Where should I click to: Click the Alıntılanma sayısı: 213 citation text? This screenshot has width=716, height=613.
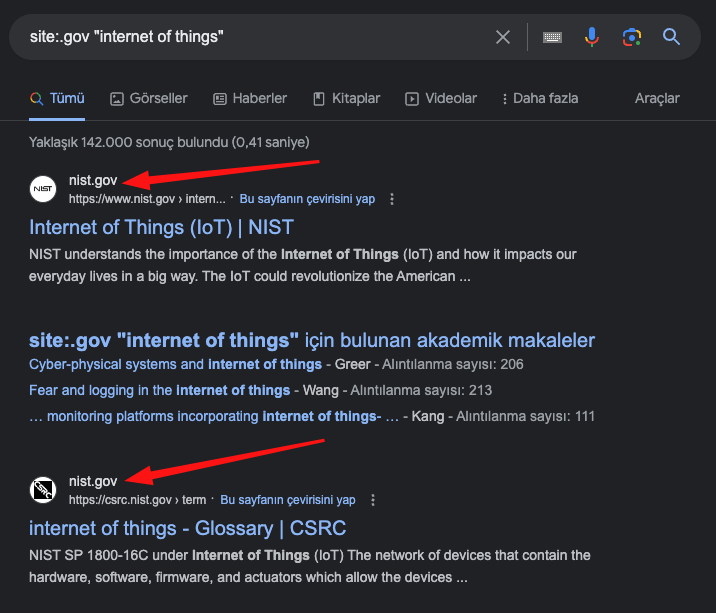click(421, 391)
